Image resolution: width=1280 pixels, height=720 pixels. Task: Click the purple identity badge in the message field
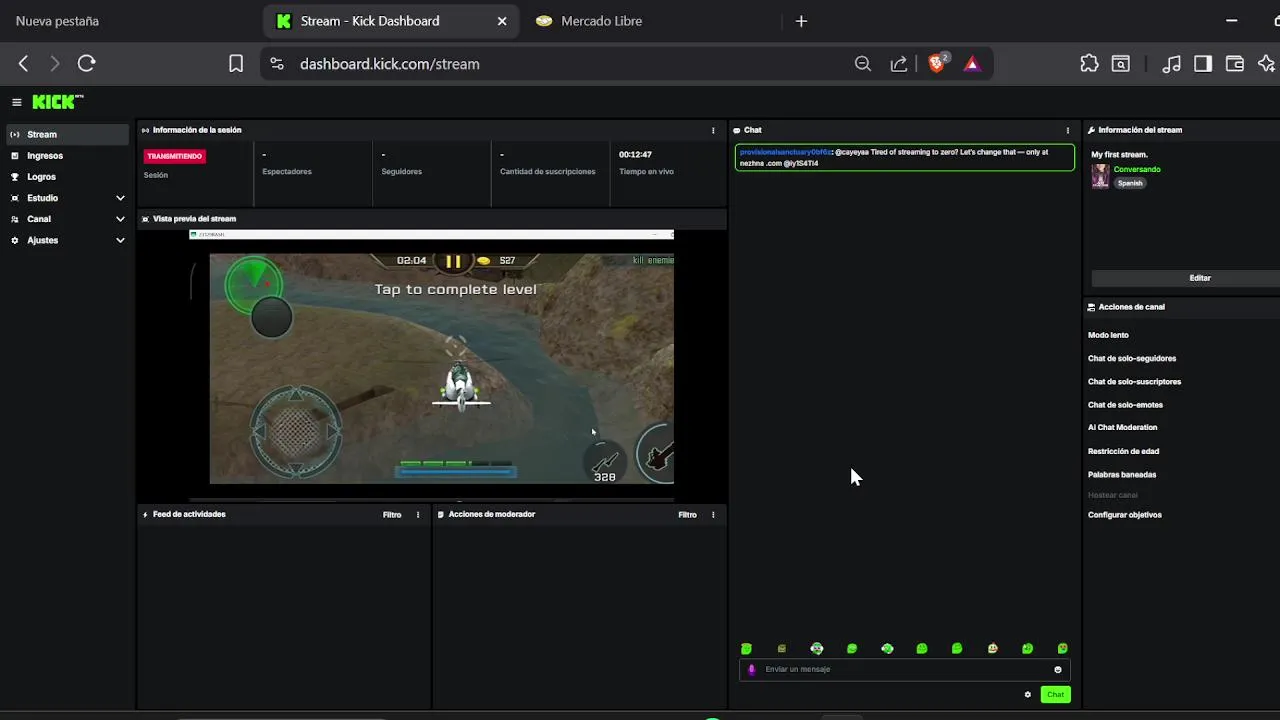(x=752, y=670)
